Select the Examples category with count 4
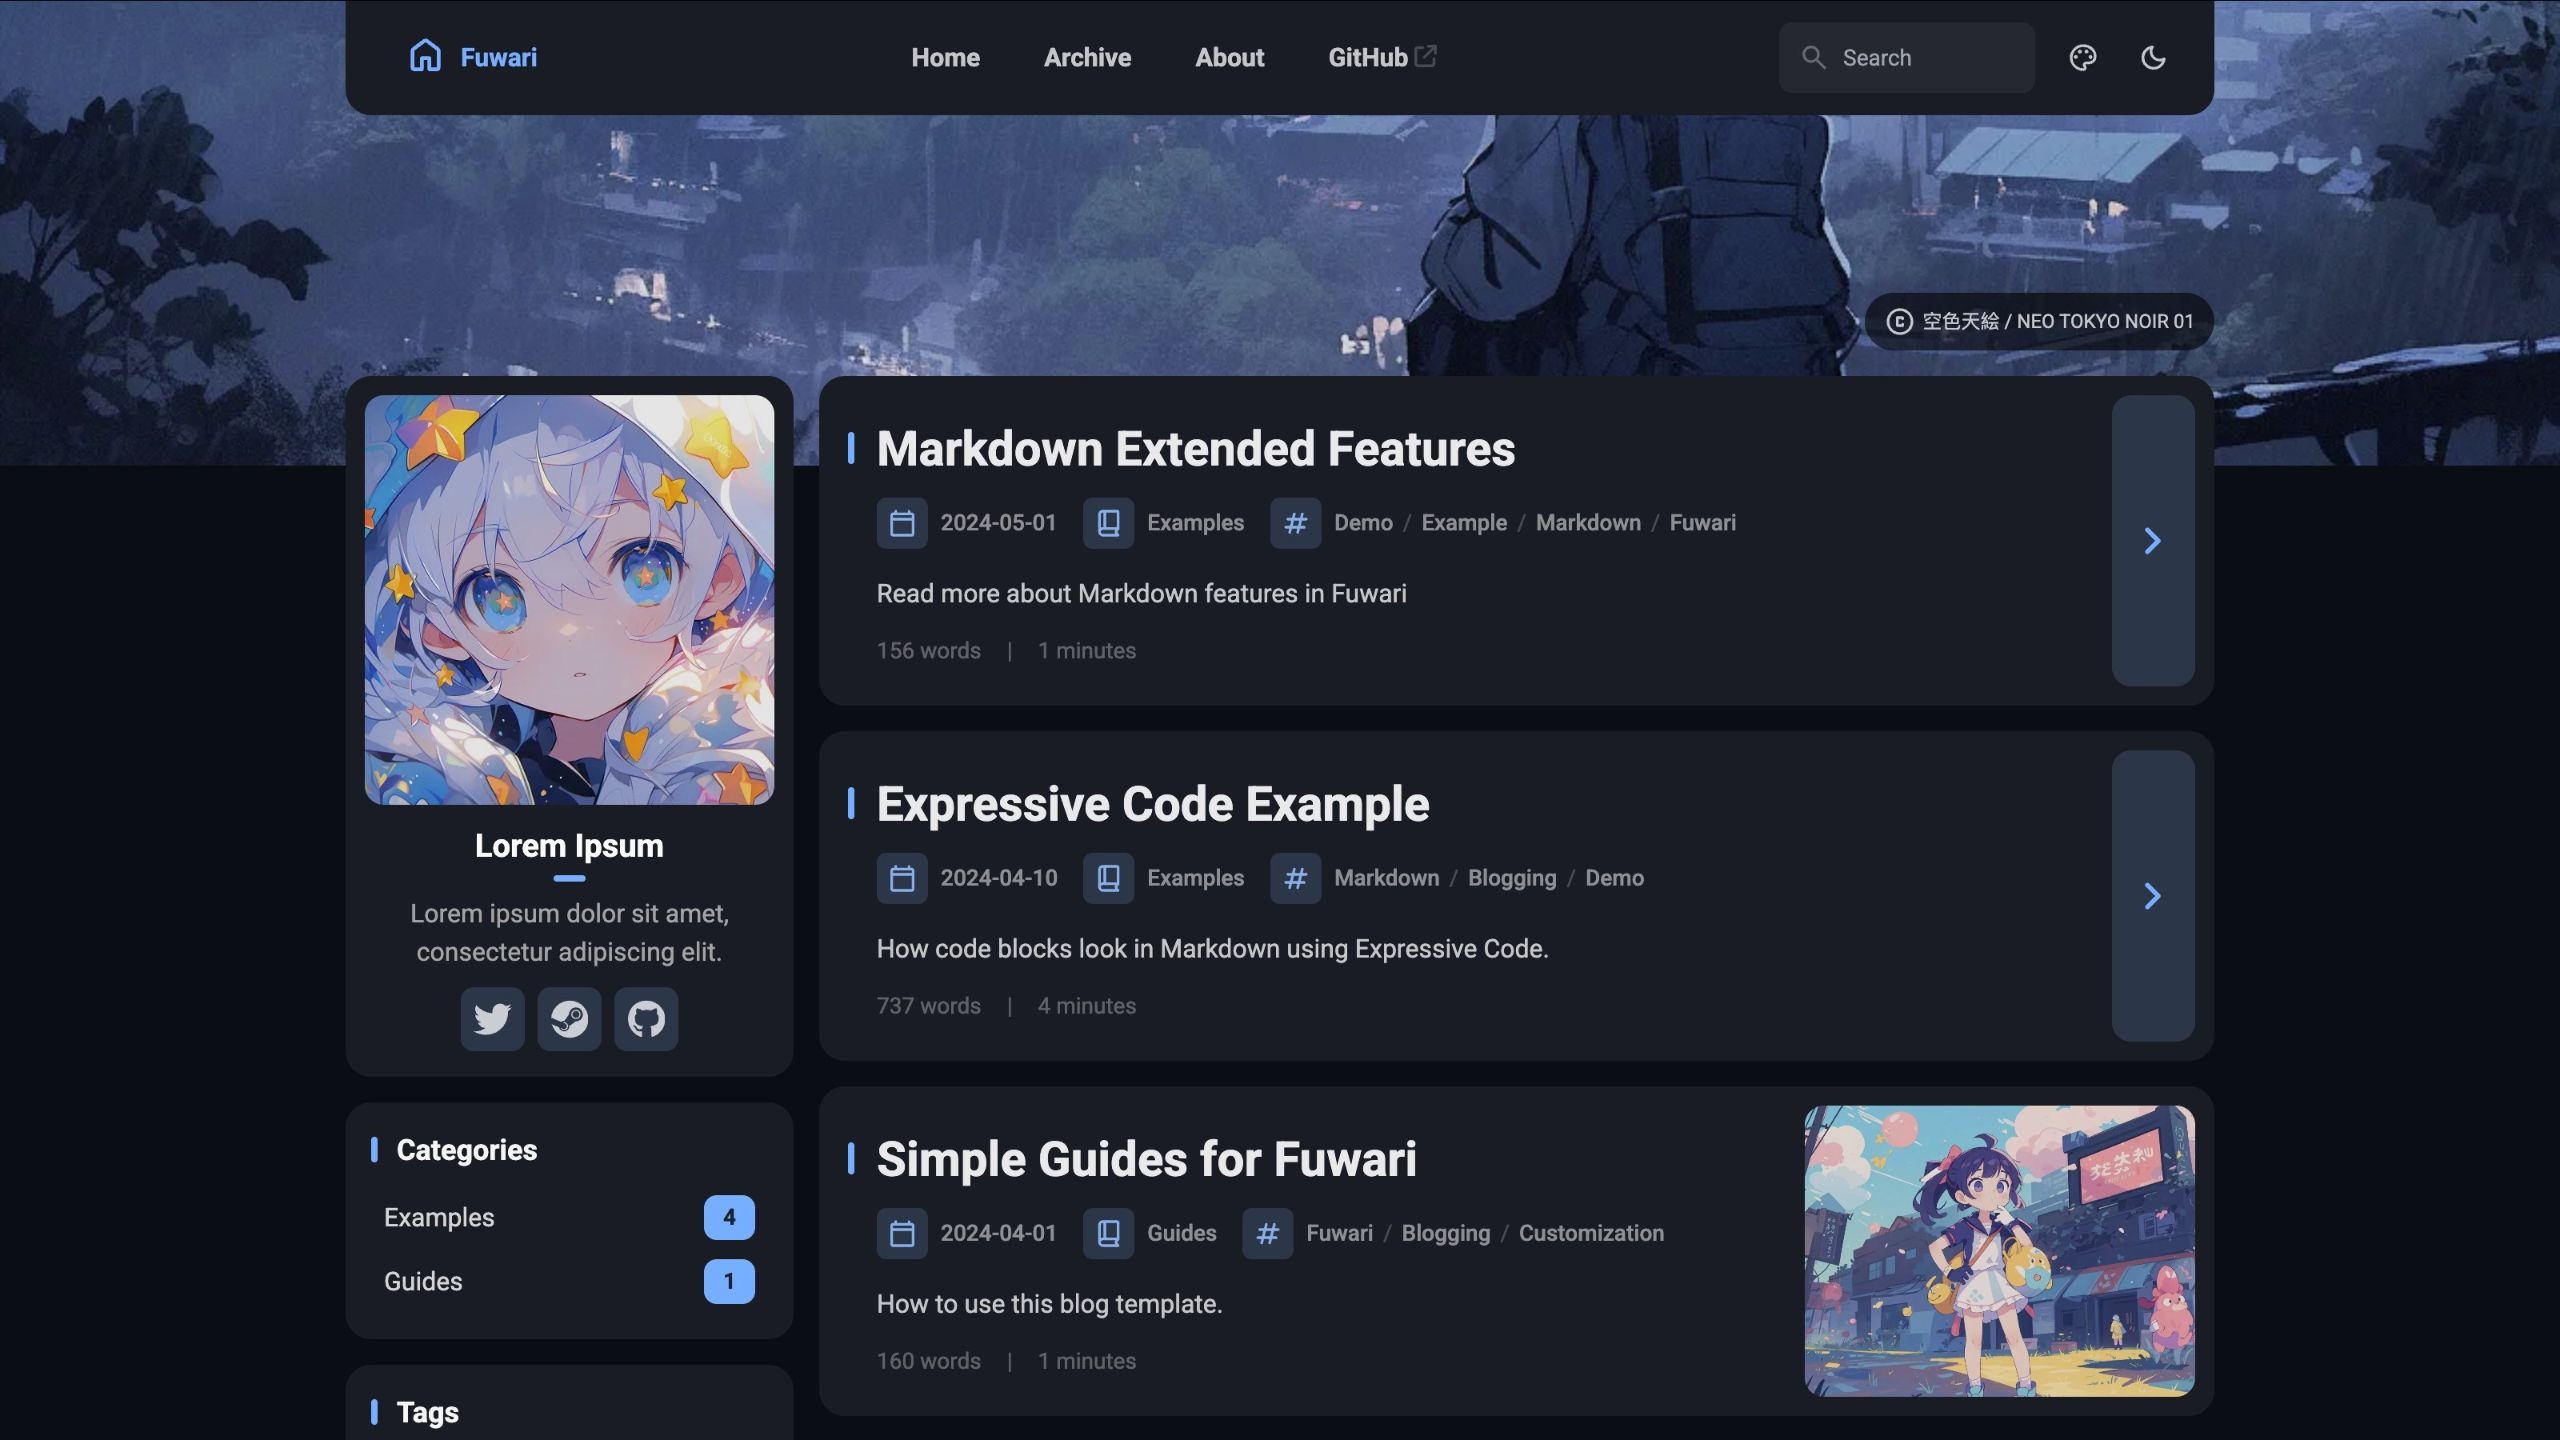The height and width of the screenshot is (1440, 2560). [x=569, y=1217]
